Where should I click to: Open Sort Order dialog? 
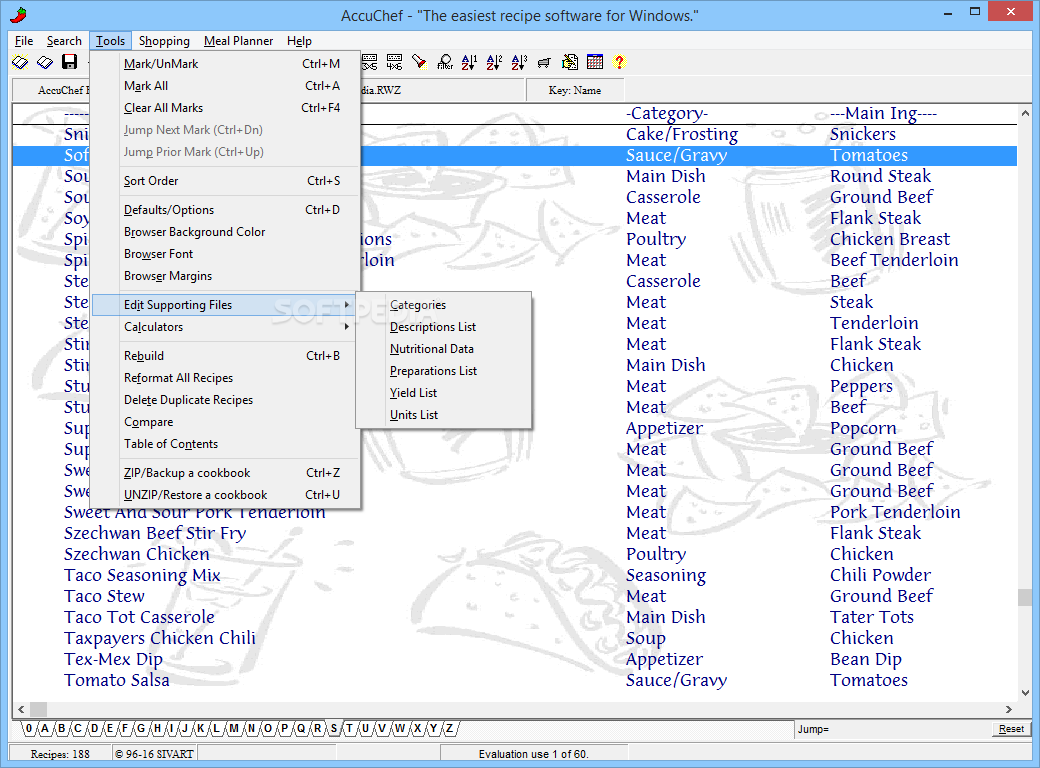click(226, 180)
